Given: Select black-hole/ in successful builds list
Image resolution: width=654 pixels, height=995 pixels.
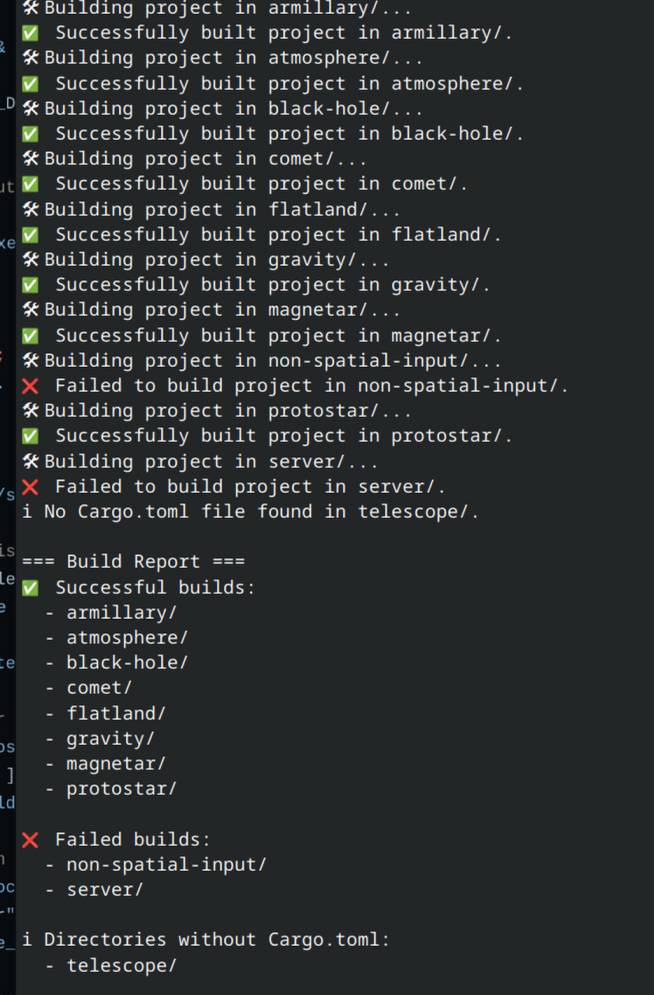Looking at the screenshot, I should [128, 662].
